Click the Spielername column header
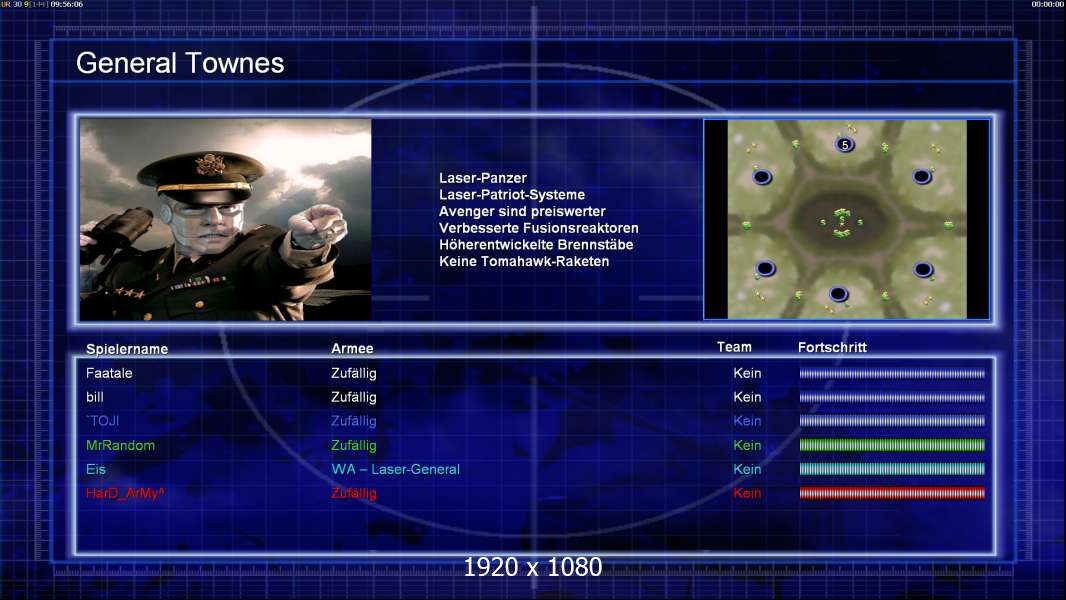1066x600 pixels. [127, 349]
